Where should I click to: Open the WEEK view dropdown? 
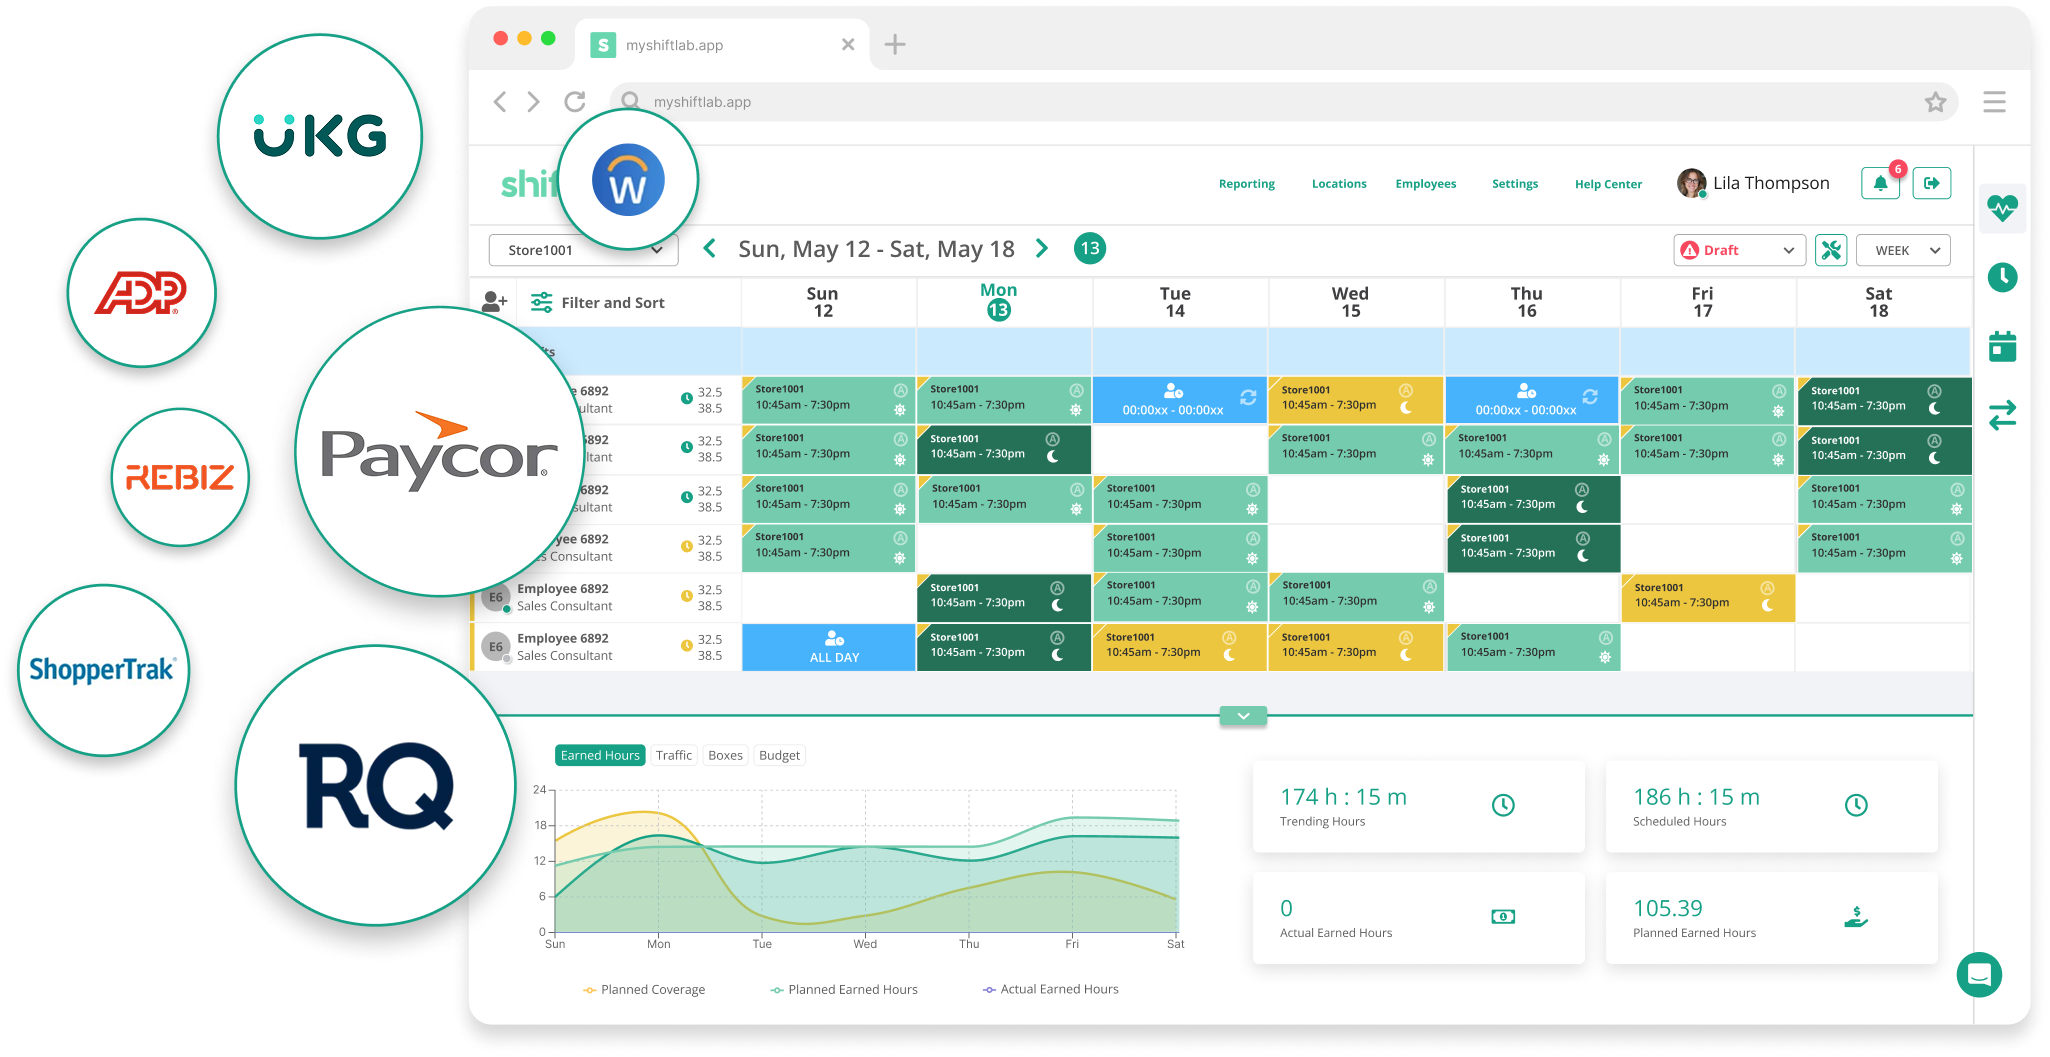pyautogui.click(x=1902, y=250)
